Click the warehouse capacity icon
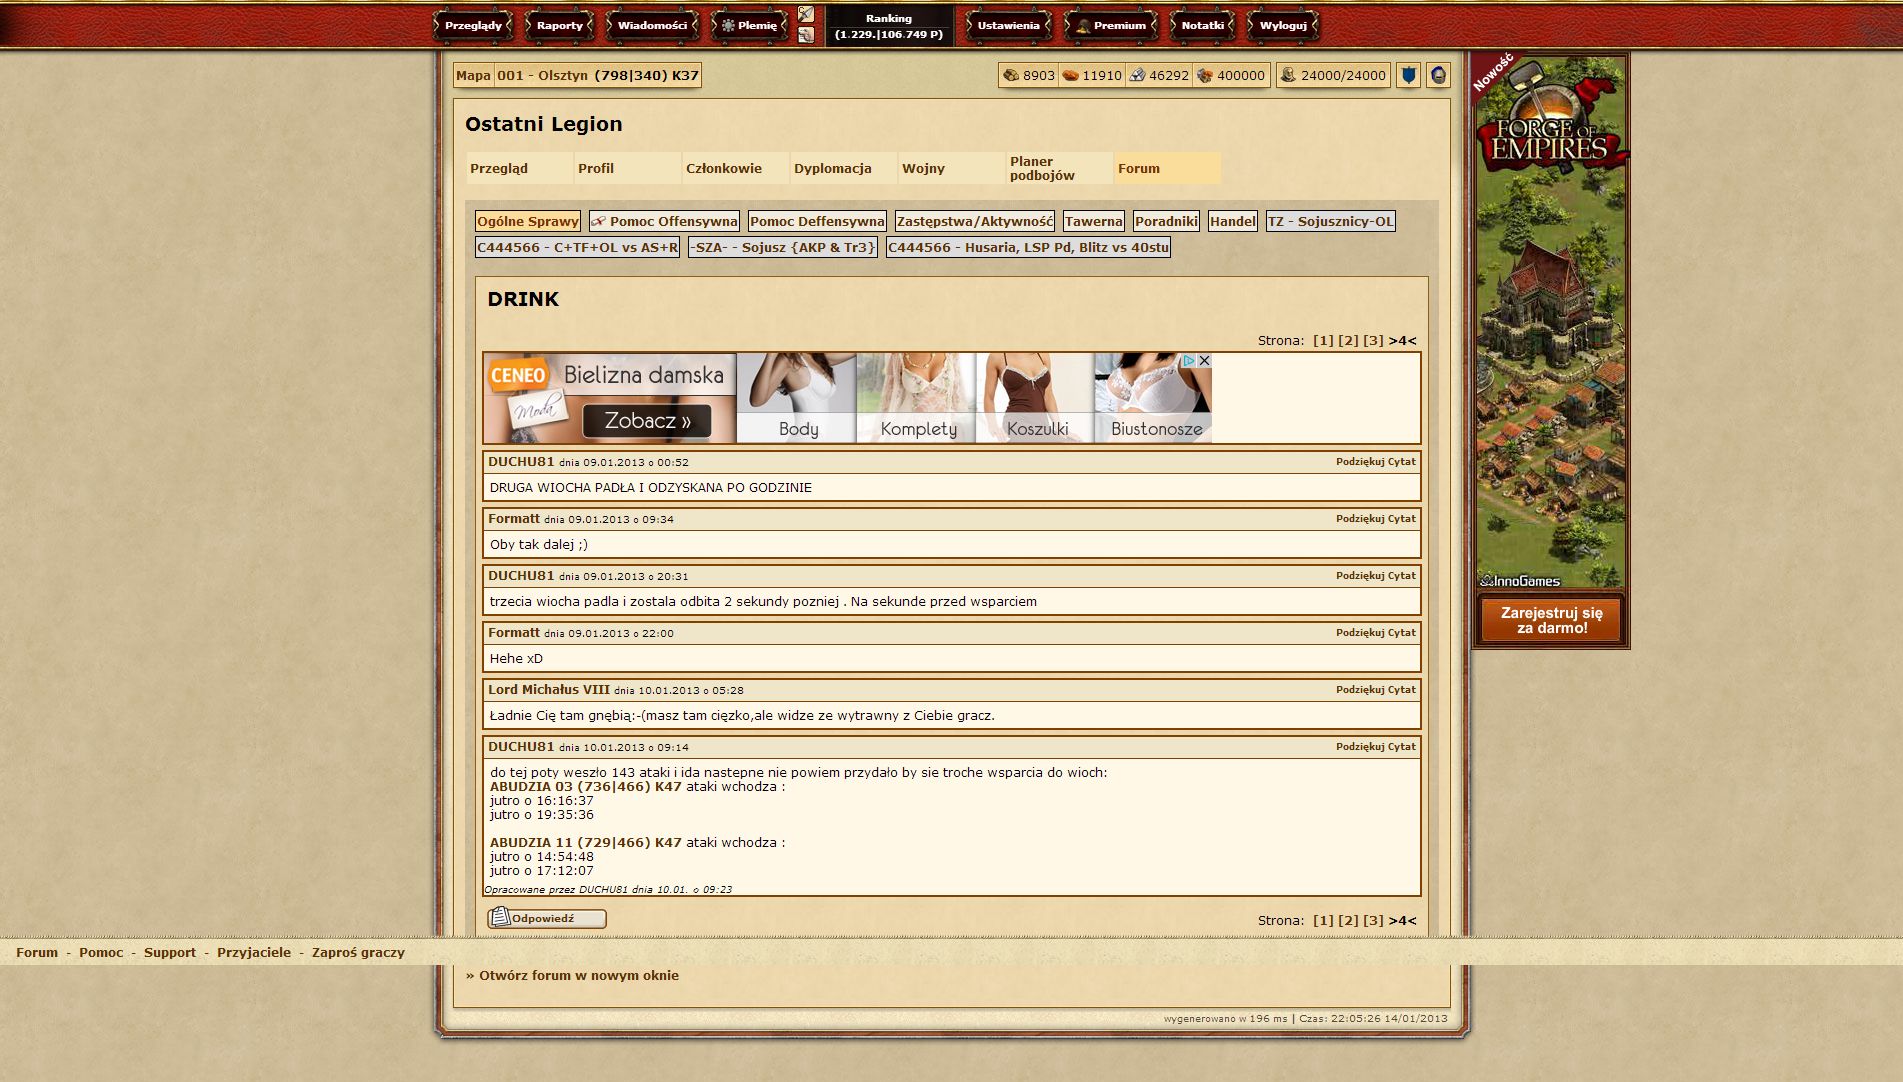This screenshot has width=1903, height=1082. 1205,75
